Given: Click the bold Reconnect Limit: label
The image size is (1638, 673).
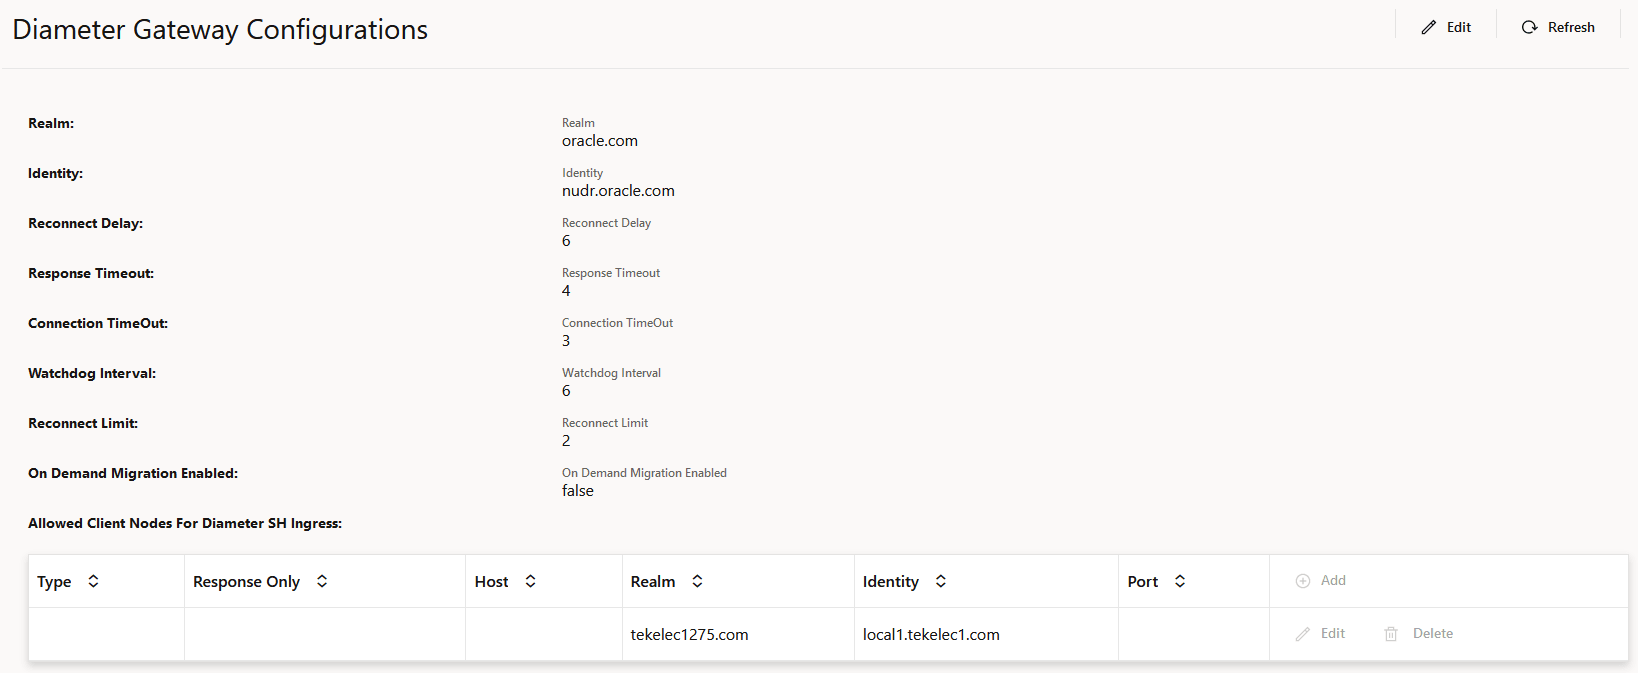Looking at the screenshot, I should coord(83,423).
